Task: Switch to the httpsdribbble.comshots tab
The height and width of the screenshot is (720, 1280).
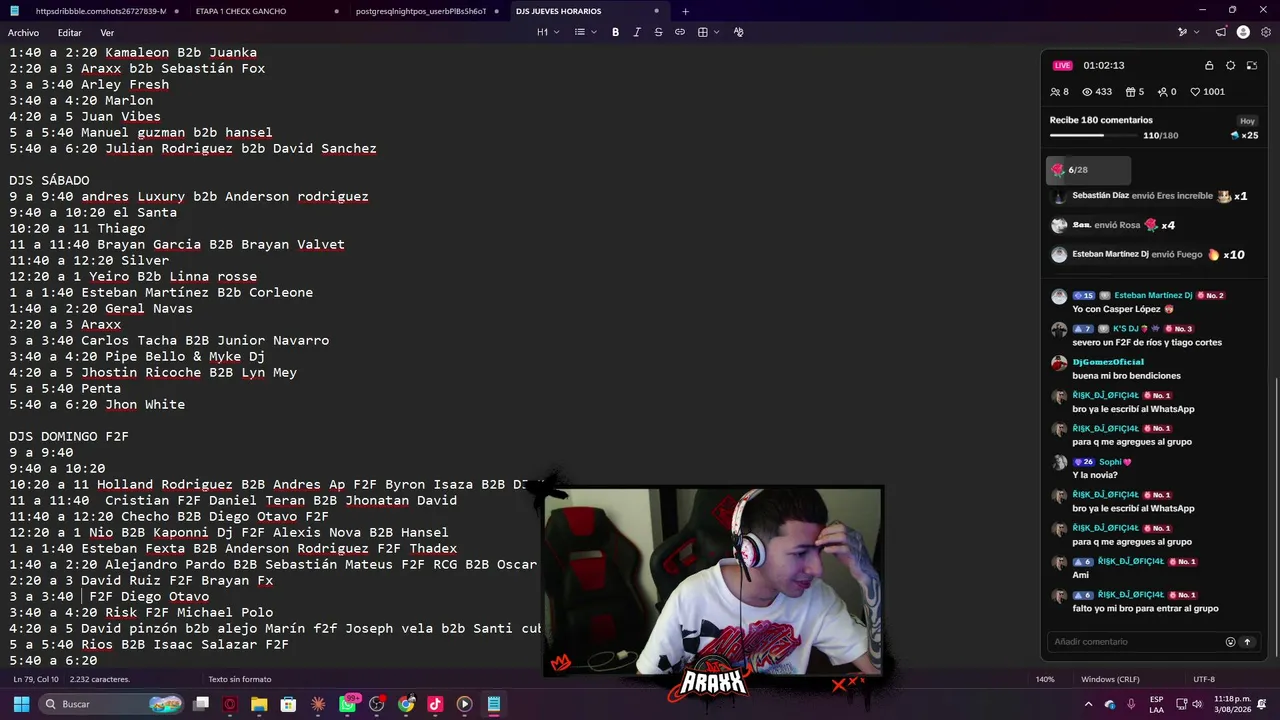Action: [101, 11]
